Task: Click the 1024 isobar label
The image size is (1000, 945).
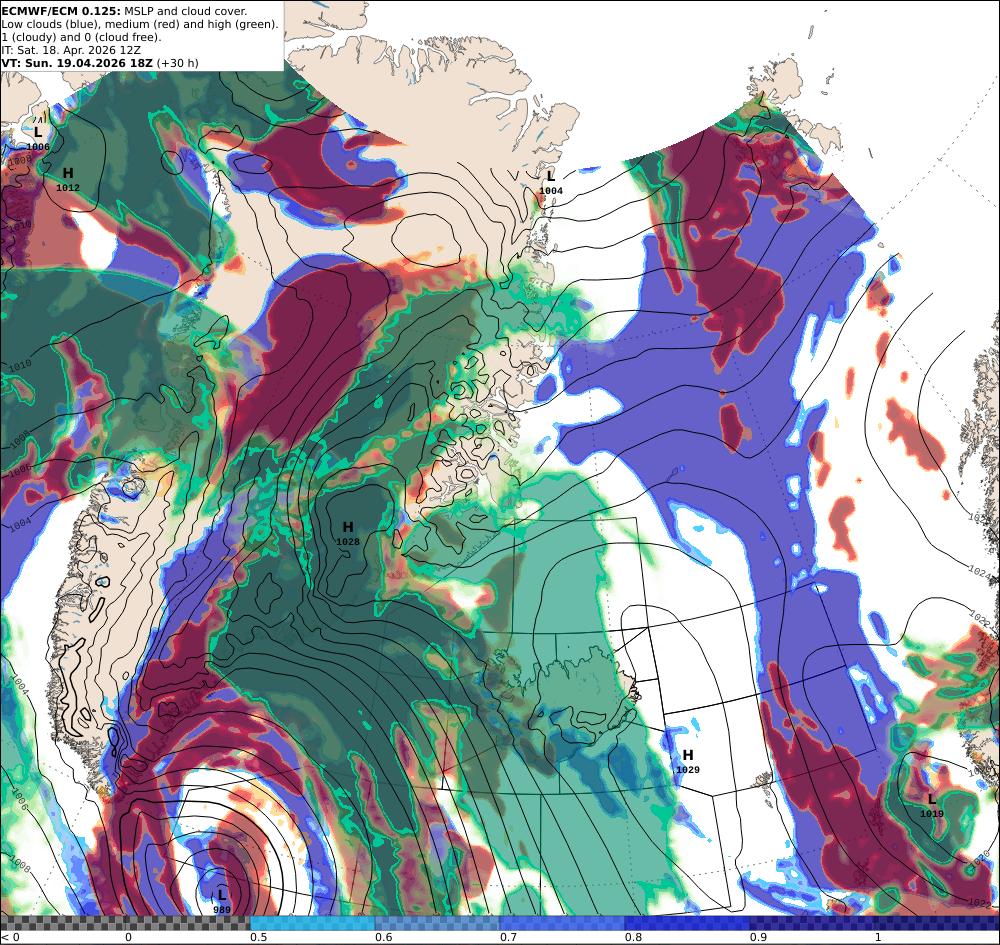Action: tap(979, 571)
